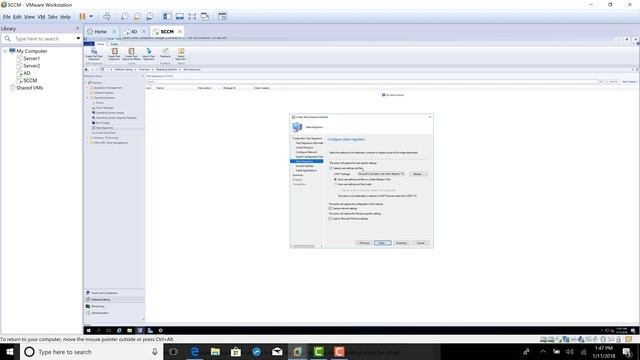This screenshot has width=640, height=360.
Task: Select Monitoring workspace in SCCM
Action: 114,306
